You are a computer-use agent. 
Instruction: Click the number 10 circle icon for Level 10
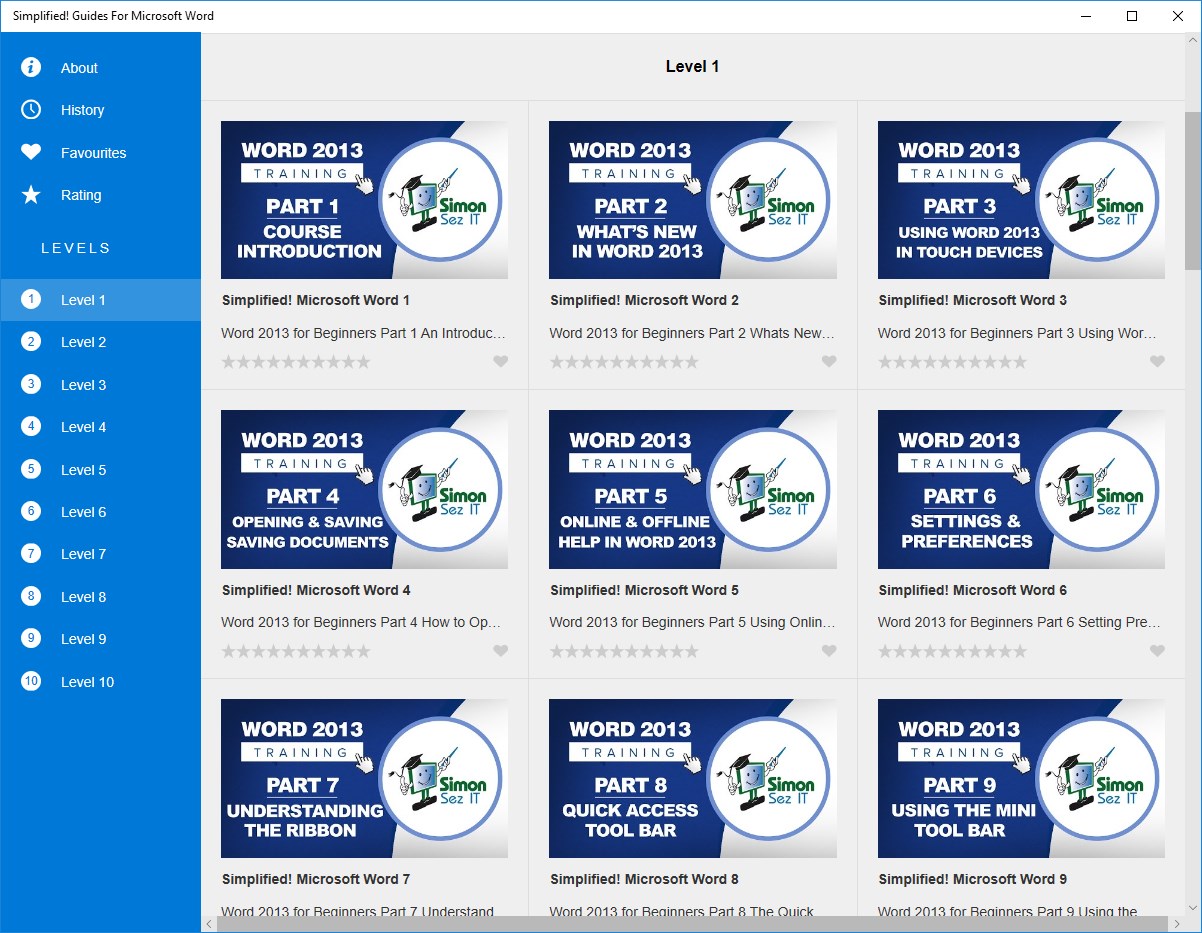(31, 681)
